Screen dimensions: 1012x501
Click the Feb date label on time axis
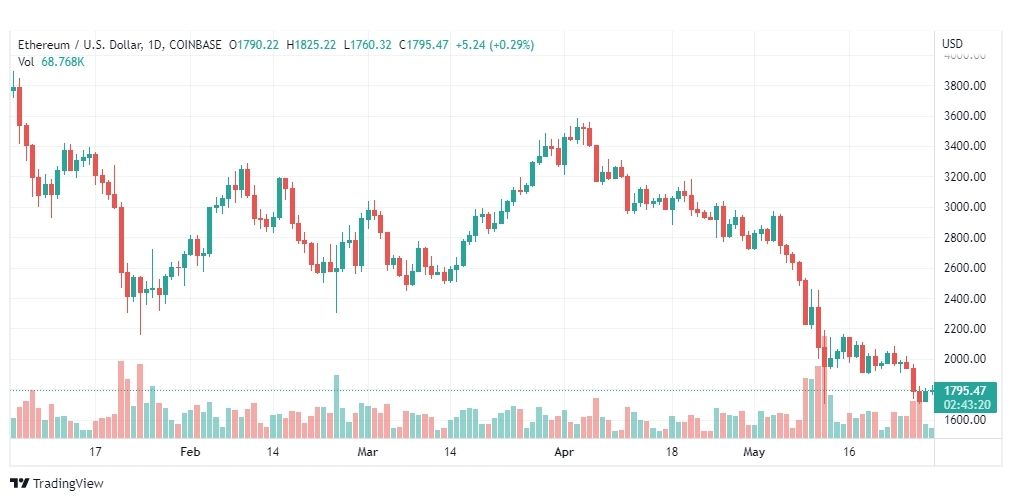click(x=190, y=452)
